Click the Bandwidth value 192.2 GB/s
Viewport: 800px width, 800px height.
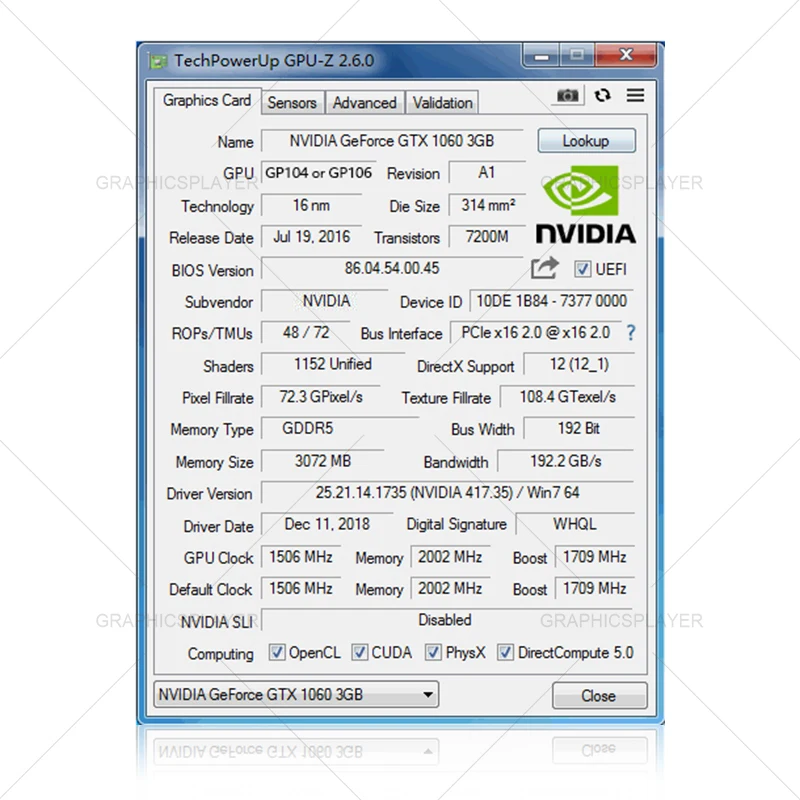(565, 461)
